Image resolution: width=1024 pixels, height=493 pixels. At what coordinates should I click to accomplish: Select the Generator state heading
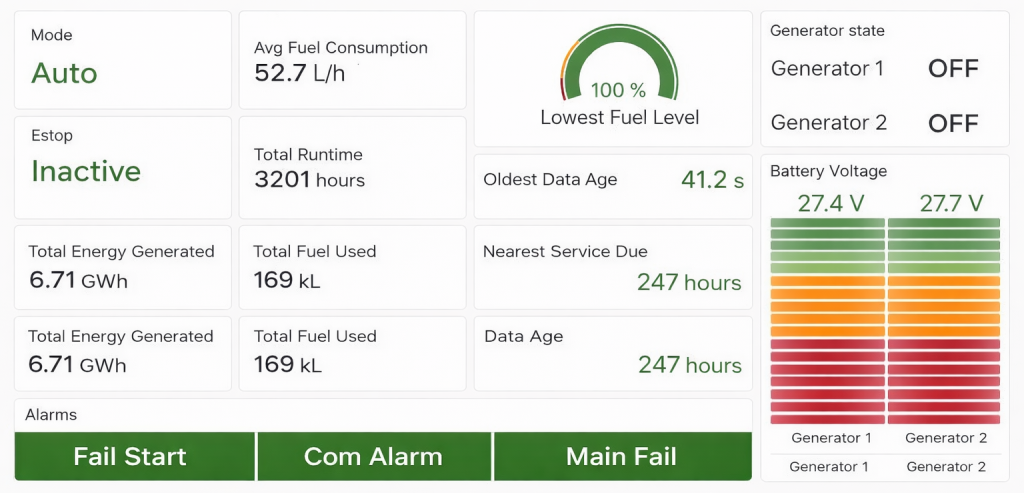click(827, 31)
